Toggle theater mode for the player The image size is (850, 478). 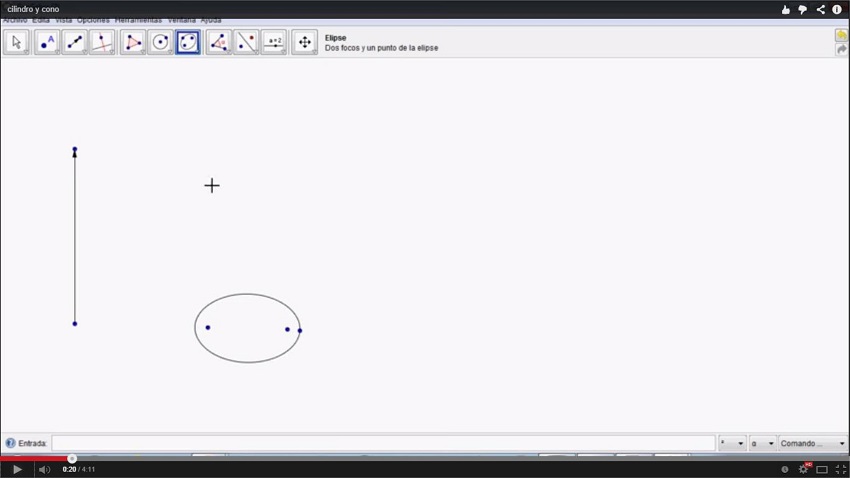pos(822,469)
